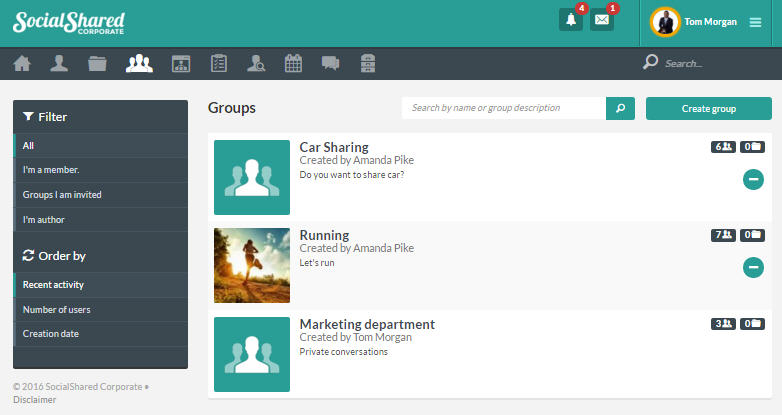Screen dimensions: 782x415
Task: Click the Filter funnel icon
Action: 28,116
